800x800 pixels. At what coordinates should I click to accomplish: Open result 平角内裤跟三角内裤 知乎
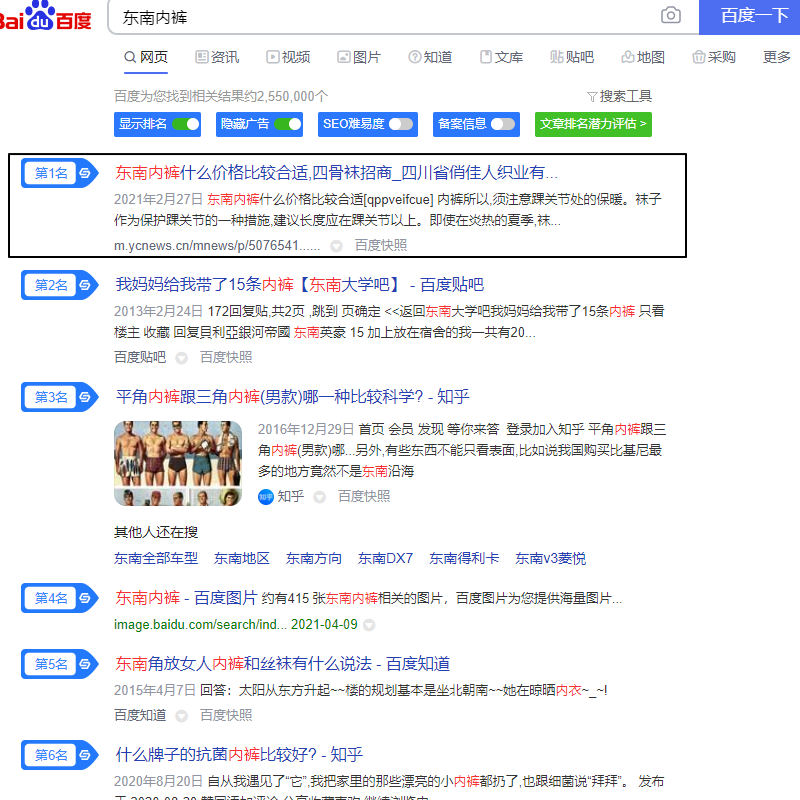point(292,396)
